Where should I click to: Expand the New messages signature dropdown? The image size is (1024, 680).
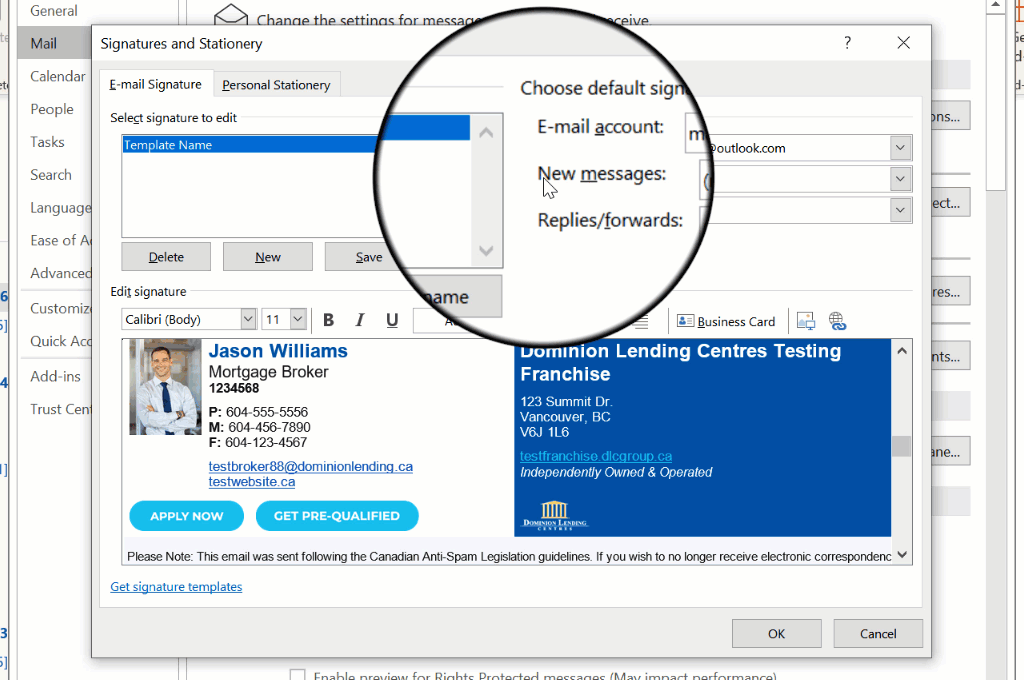900,179
